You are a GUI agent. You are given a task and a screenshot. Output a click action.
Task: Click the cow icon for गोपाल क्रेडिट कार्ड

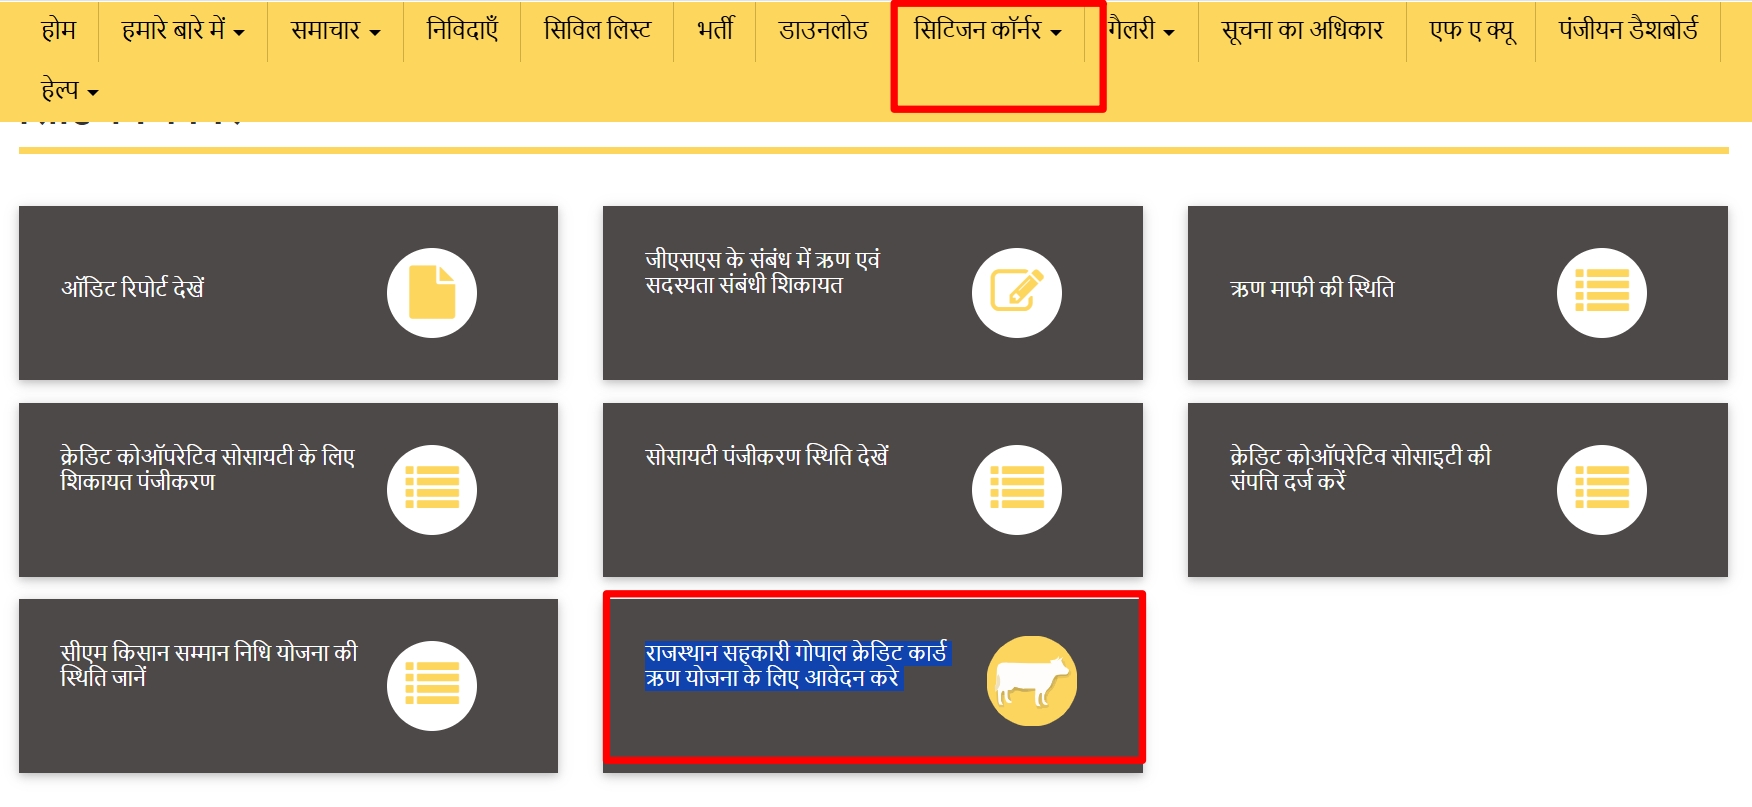(x=1031, y=682)
